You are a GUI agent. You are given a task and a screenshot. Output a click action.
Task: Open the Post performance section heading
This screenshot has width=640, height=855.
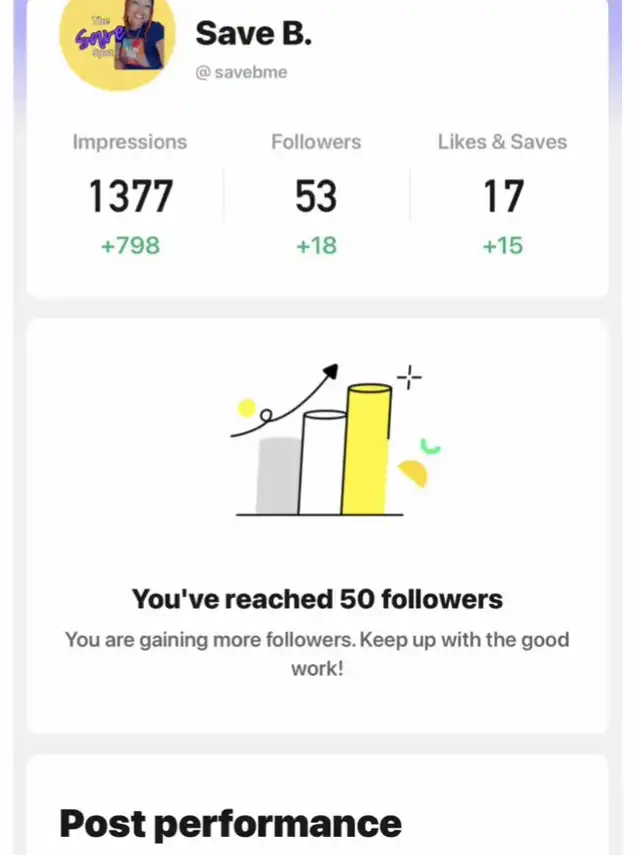[231, 823]
